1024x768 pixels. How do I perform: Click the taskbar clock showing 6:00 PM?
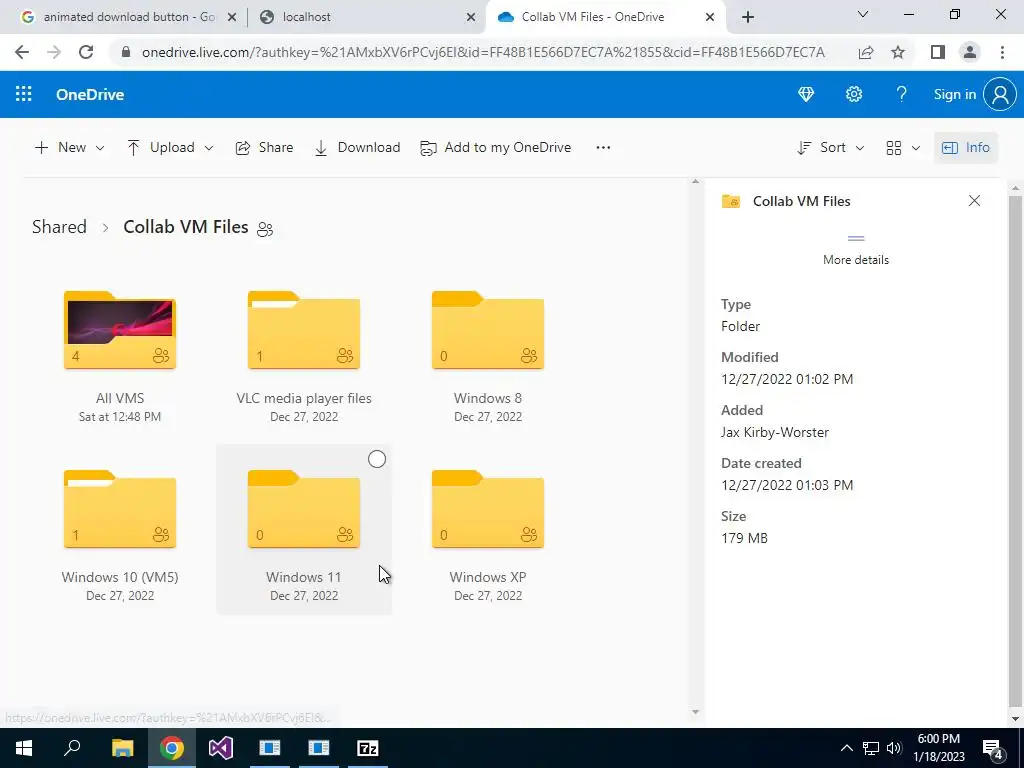pyautogui.click(x=938, y=748)
